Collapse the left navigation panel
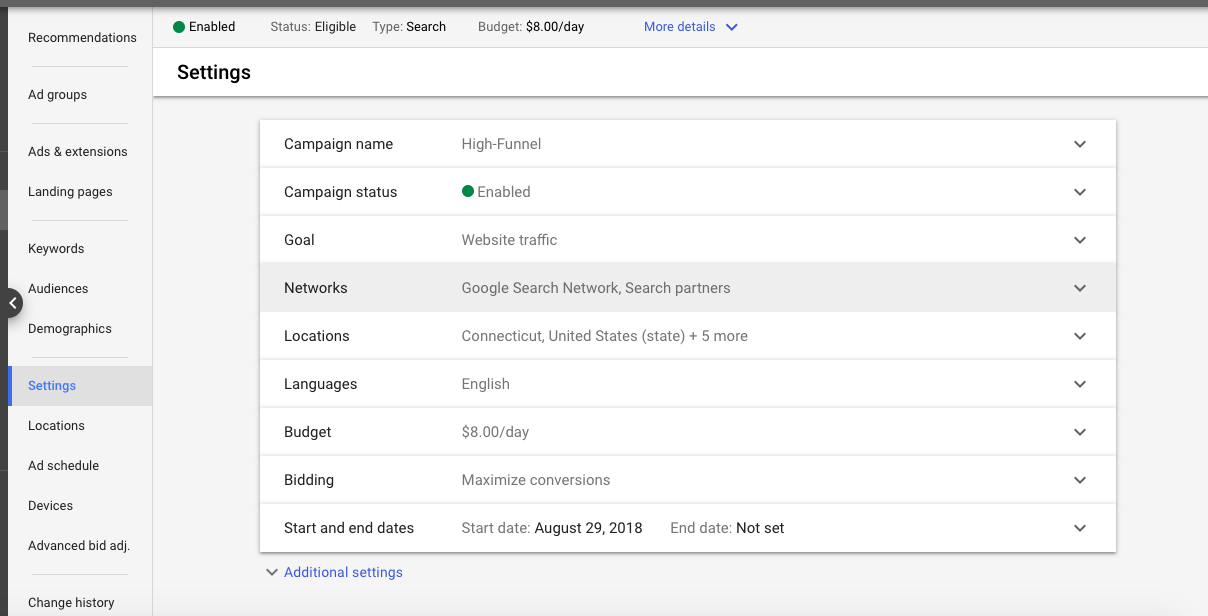 click(x=13, y=302)
